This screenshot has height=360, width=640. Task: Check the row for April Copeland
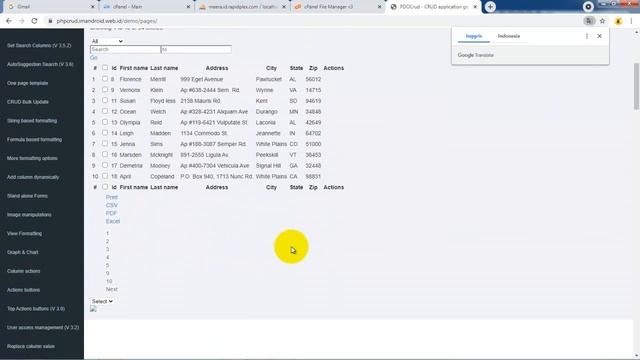[105, 176]
